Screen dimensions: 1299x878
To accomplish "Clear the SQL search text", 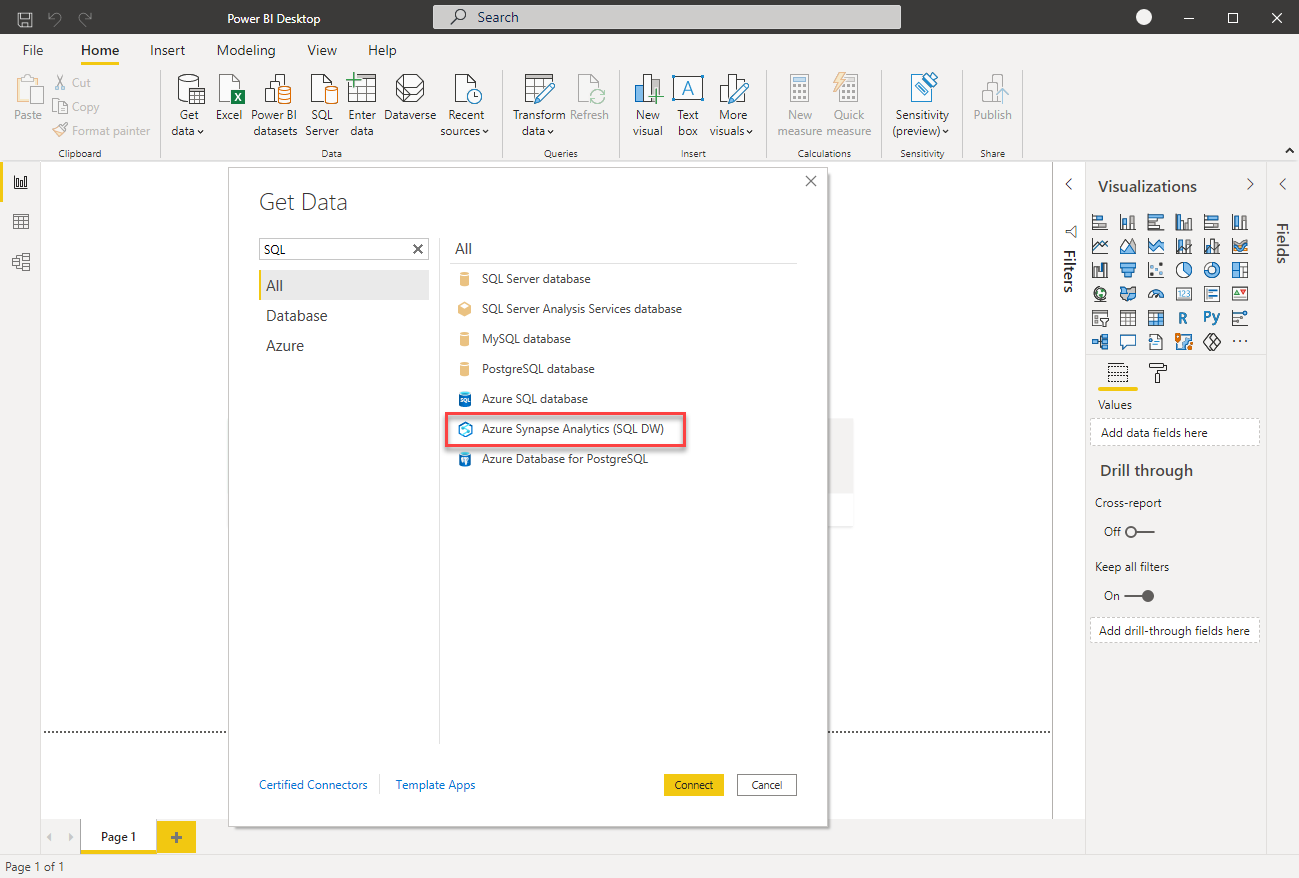I will click(418, 248).
